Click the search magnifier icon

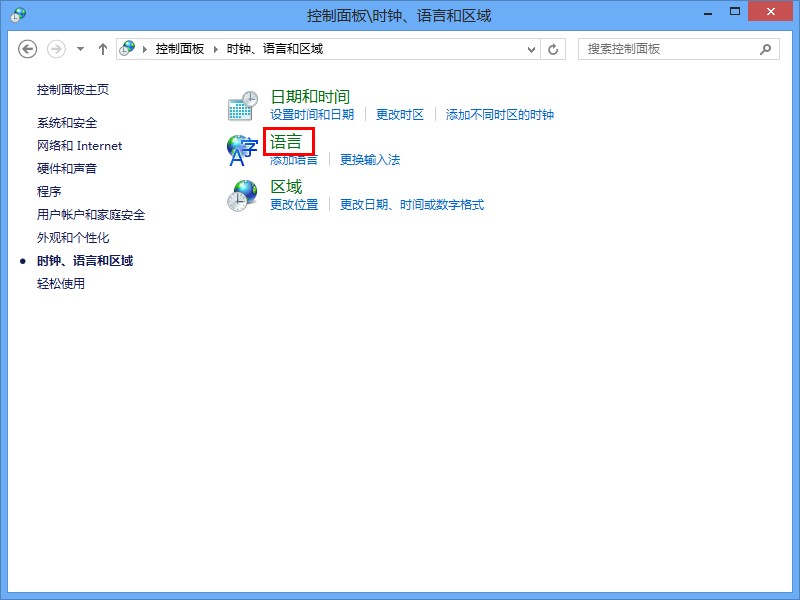coord(766,49)
